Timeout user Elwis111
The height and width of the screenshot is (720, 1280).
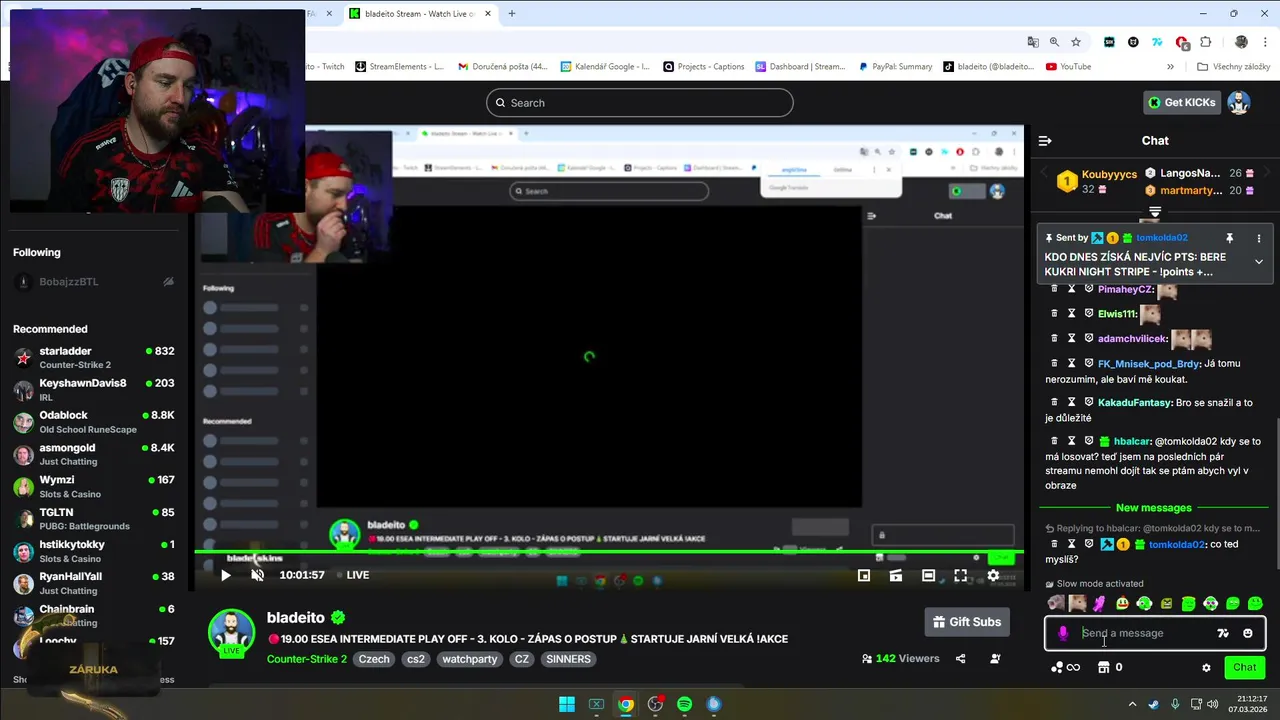pyautogui.click(x=1072, y=314)
